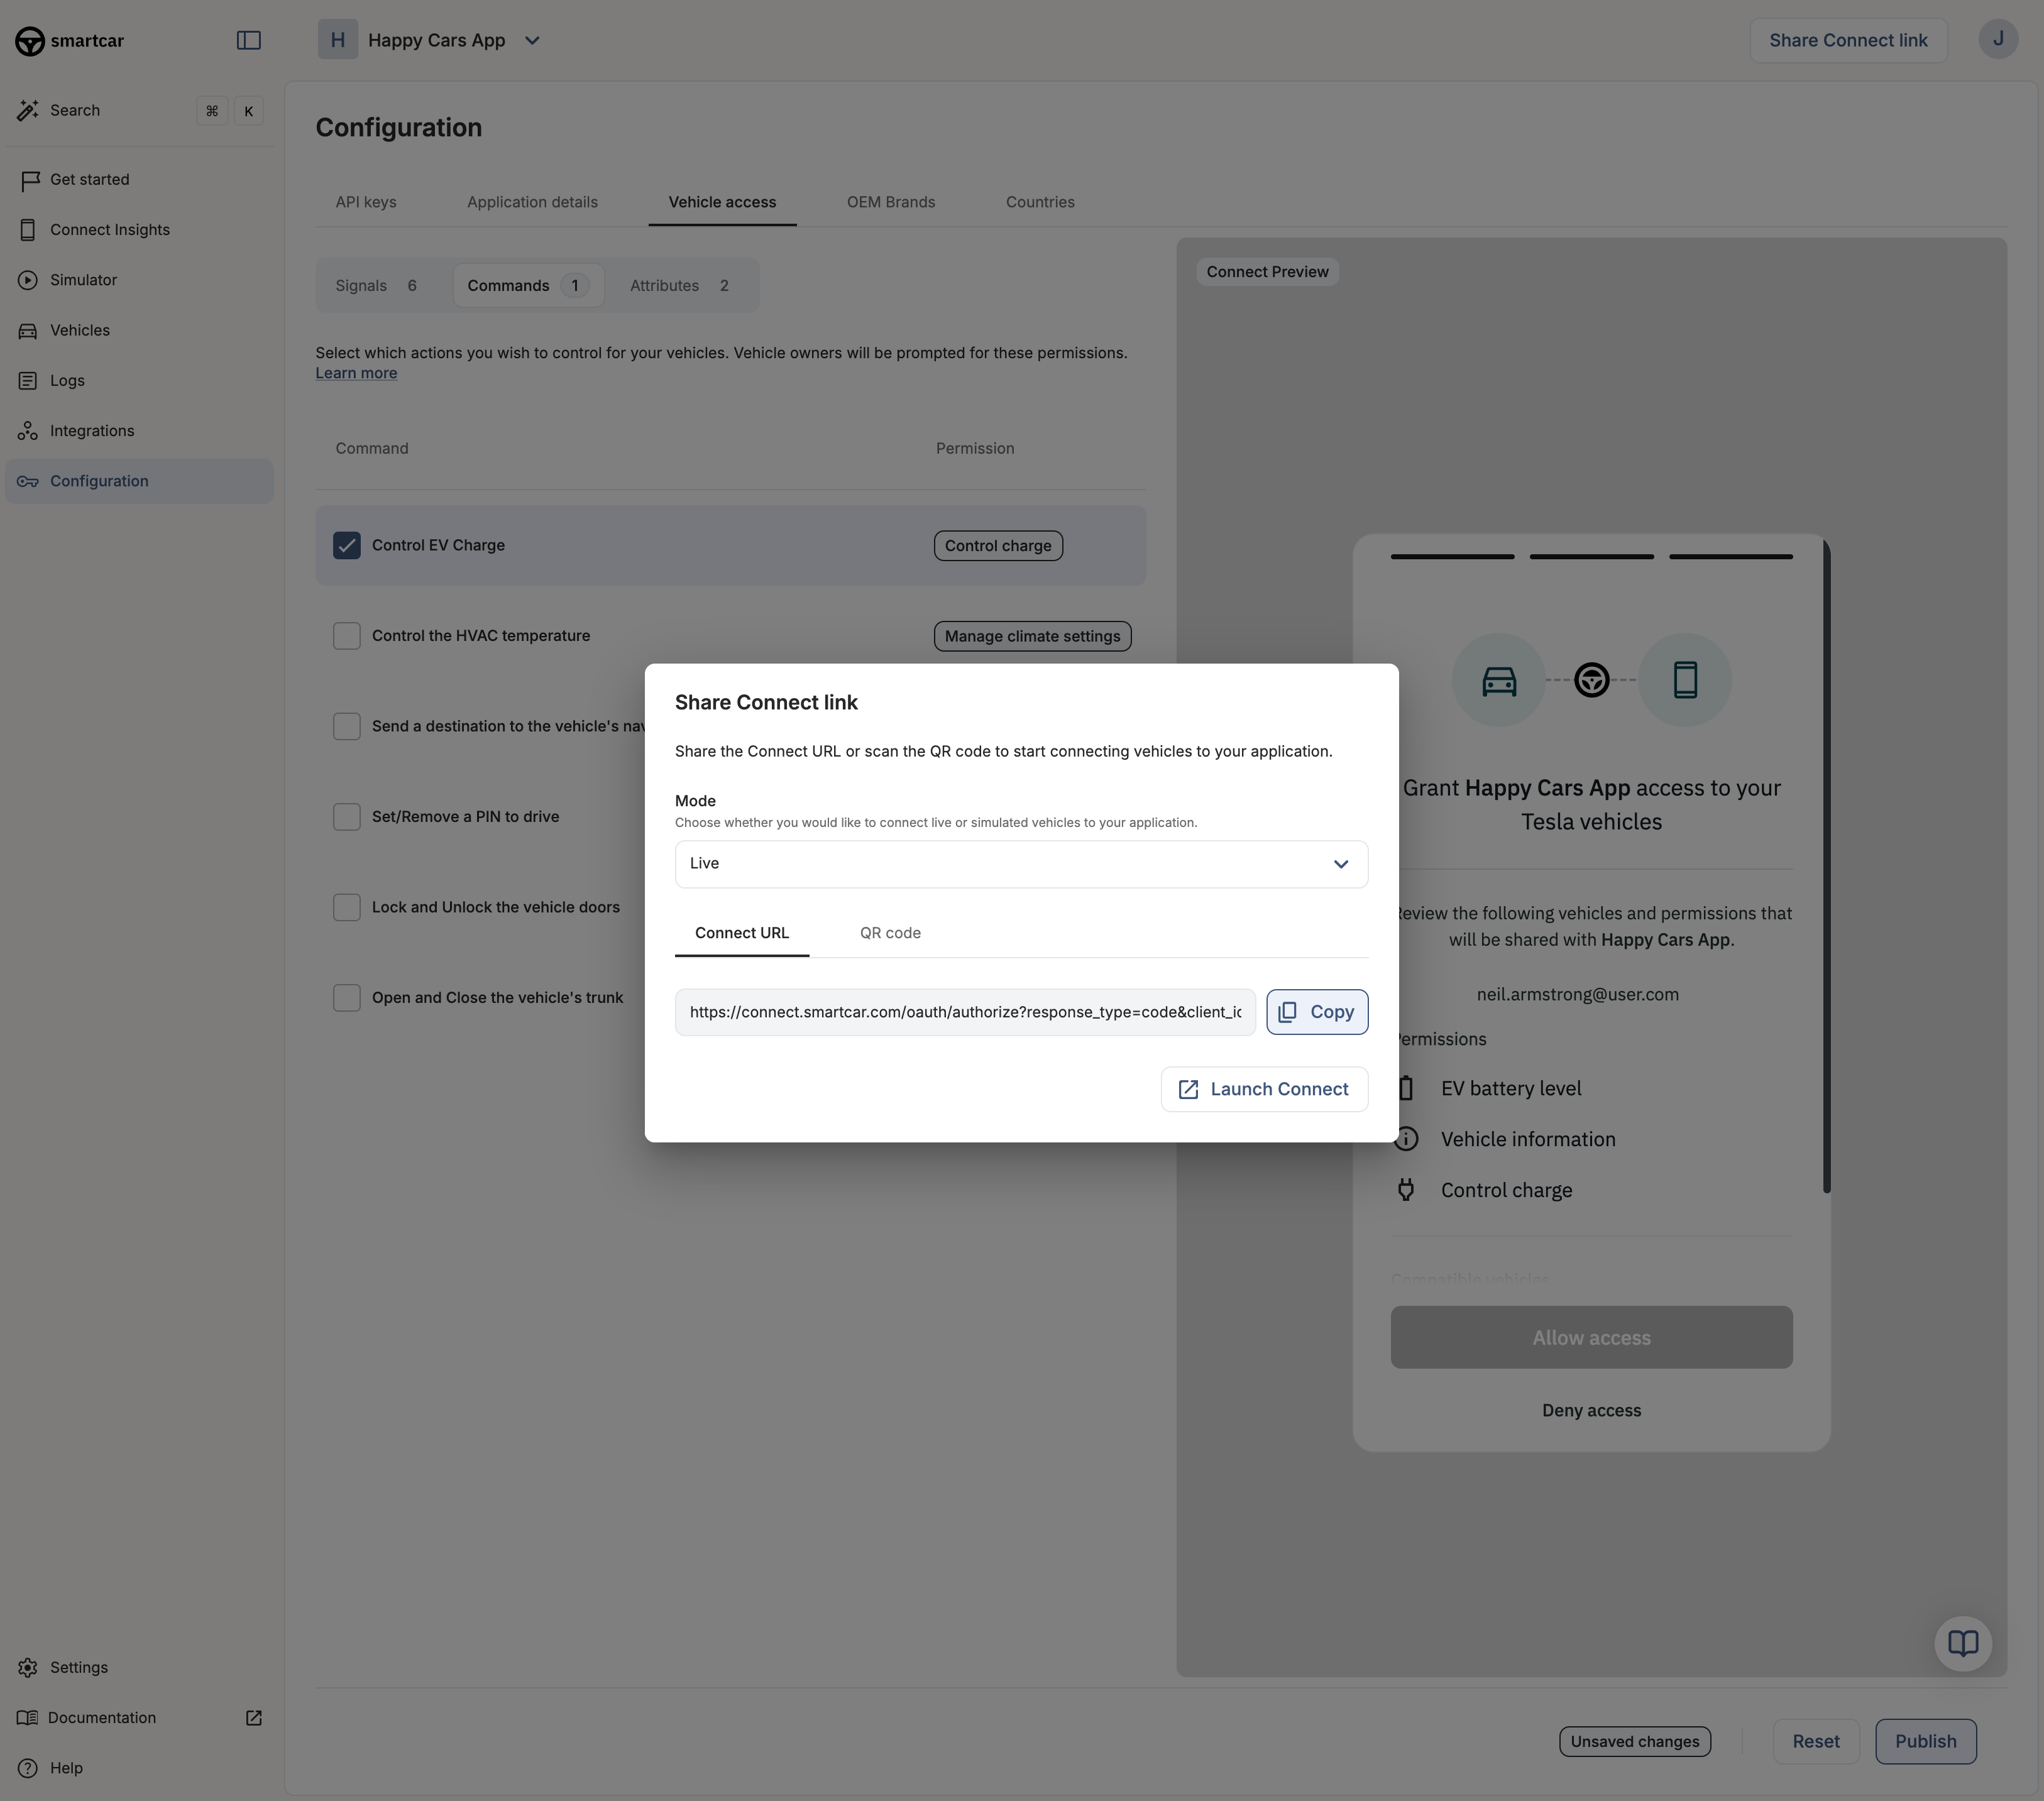This screenshot has height=1801, width=2044.
Task: Switch to the Attributes segment
Action: (x=679, y=286)
